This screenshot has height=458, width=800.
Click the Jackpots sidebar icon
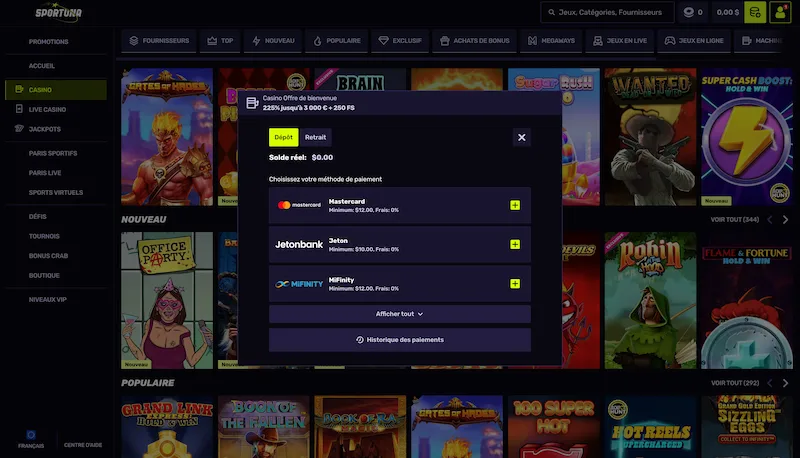tap(19, 129)
